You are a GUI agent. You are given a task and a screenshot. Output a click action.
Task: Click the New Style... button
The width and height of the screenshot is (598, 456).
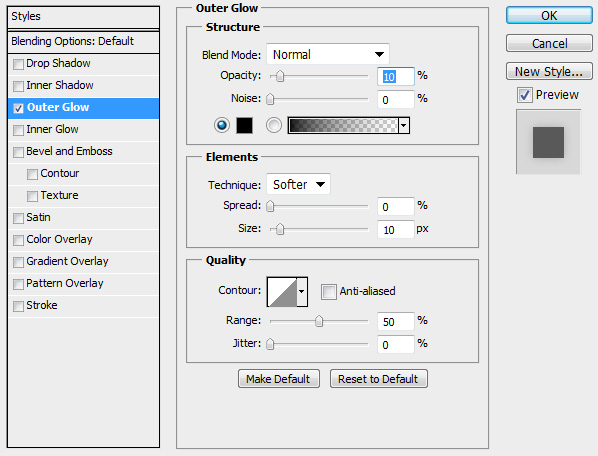coord(549,71)
